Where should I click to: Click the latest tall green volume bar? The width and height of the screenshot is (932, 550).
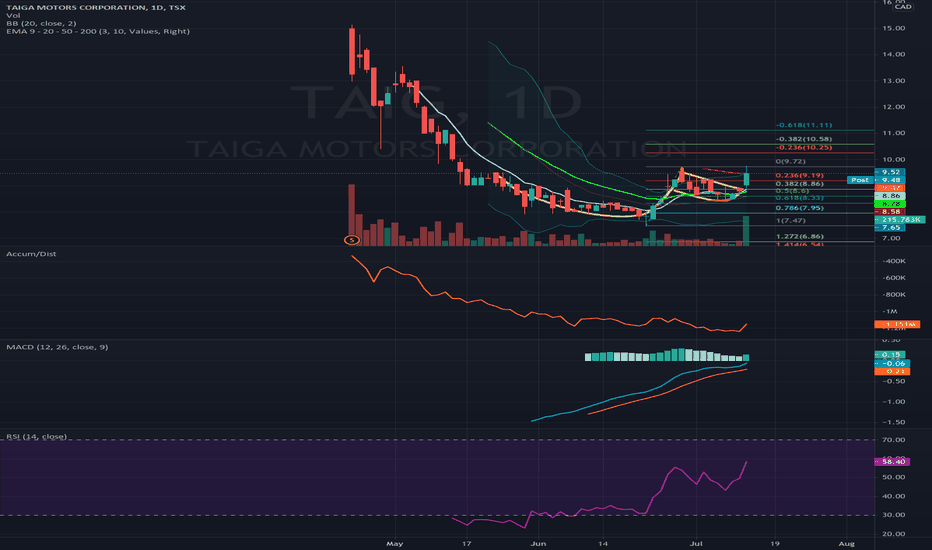[x=746, y=231]
